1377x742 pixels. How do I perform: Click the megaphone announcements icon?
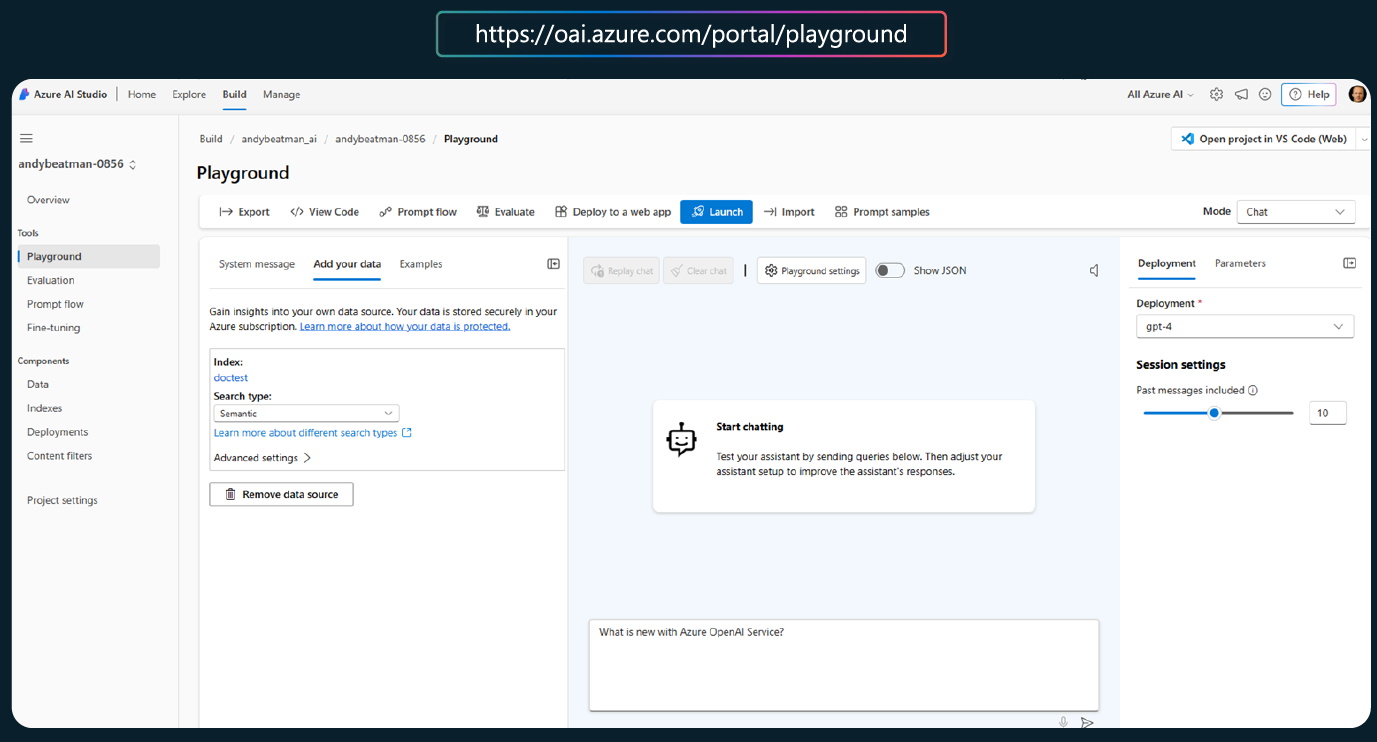click(x=1241, y=94)
